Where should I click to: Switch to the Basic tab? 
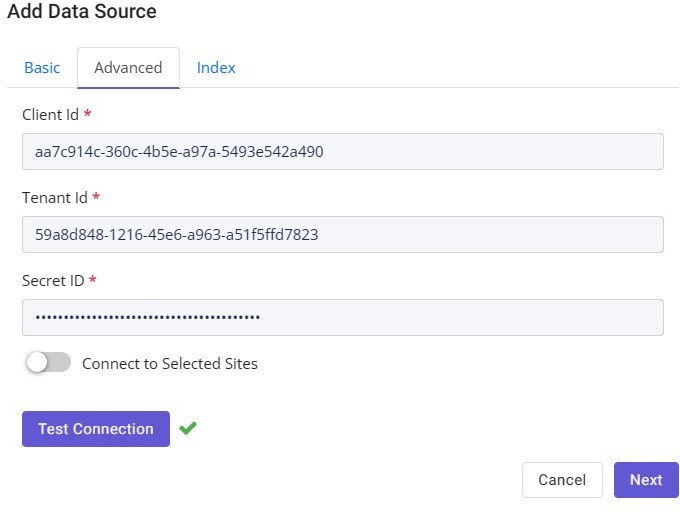42,68
